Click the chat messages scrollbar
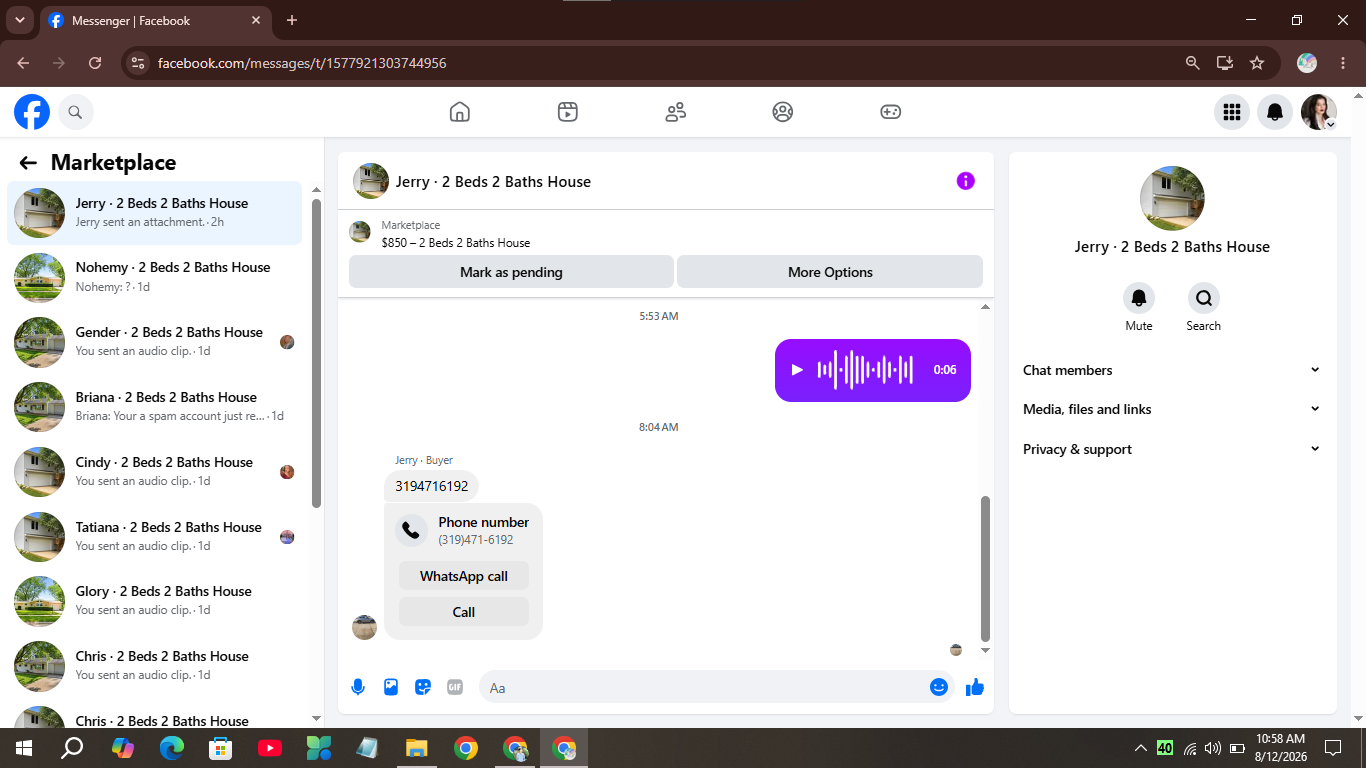The height and width of the screenshot is (768, 1366). [985, 570]
